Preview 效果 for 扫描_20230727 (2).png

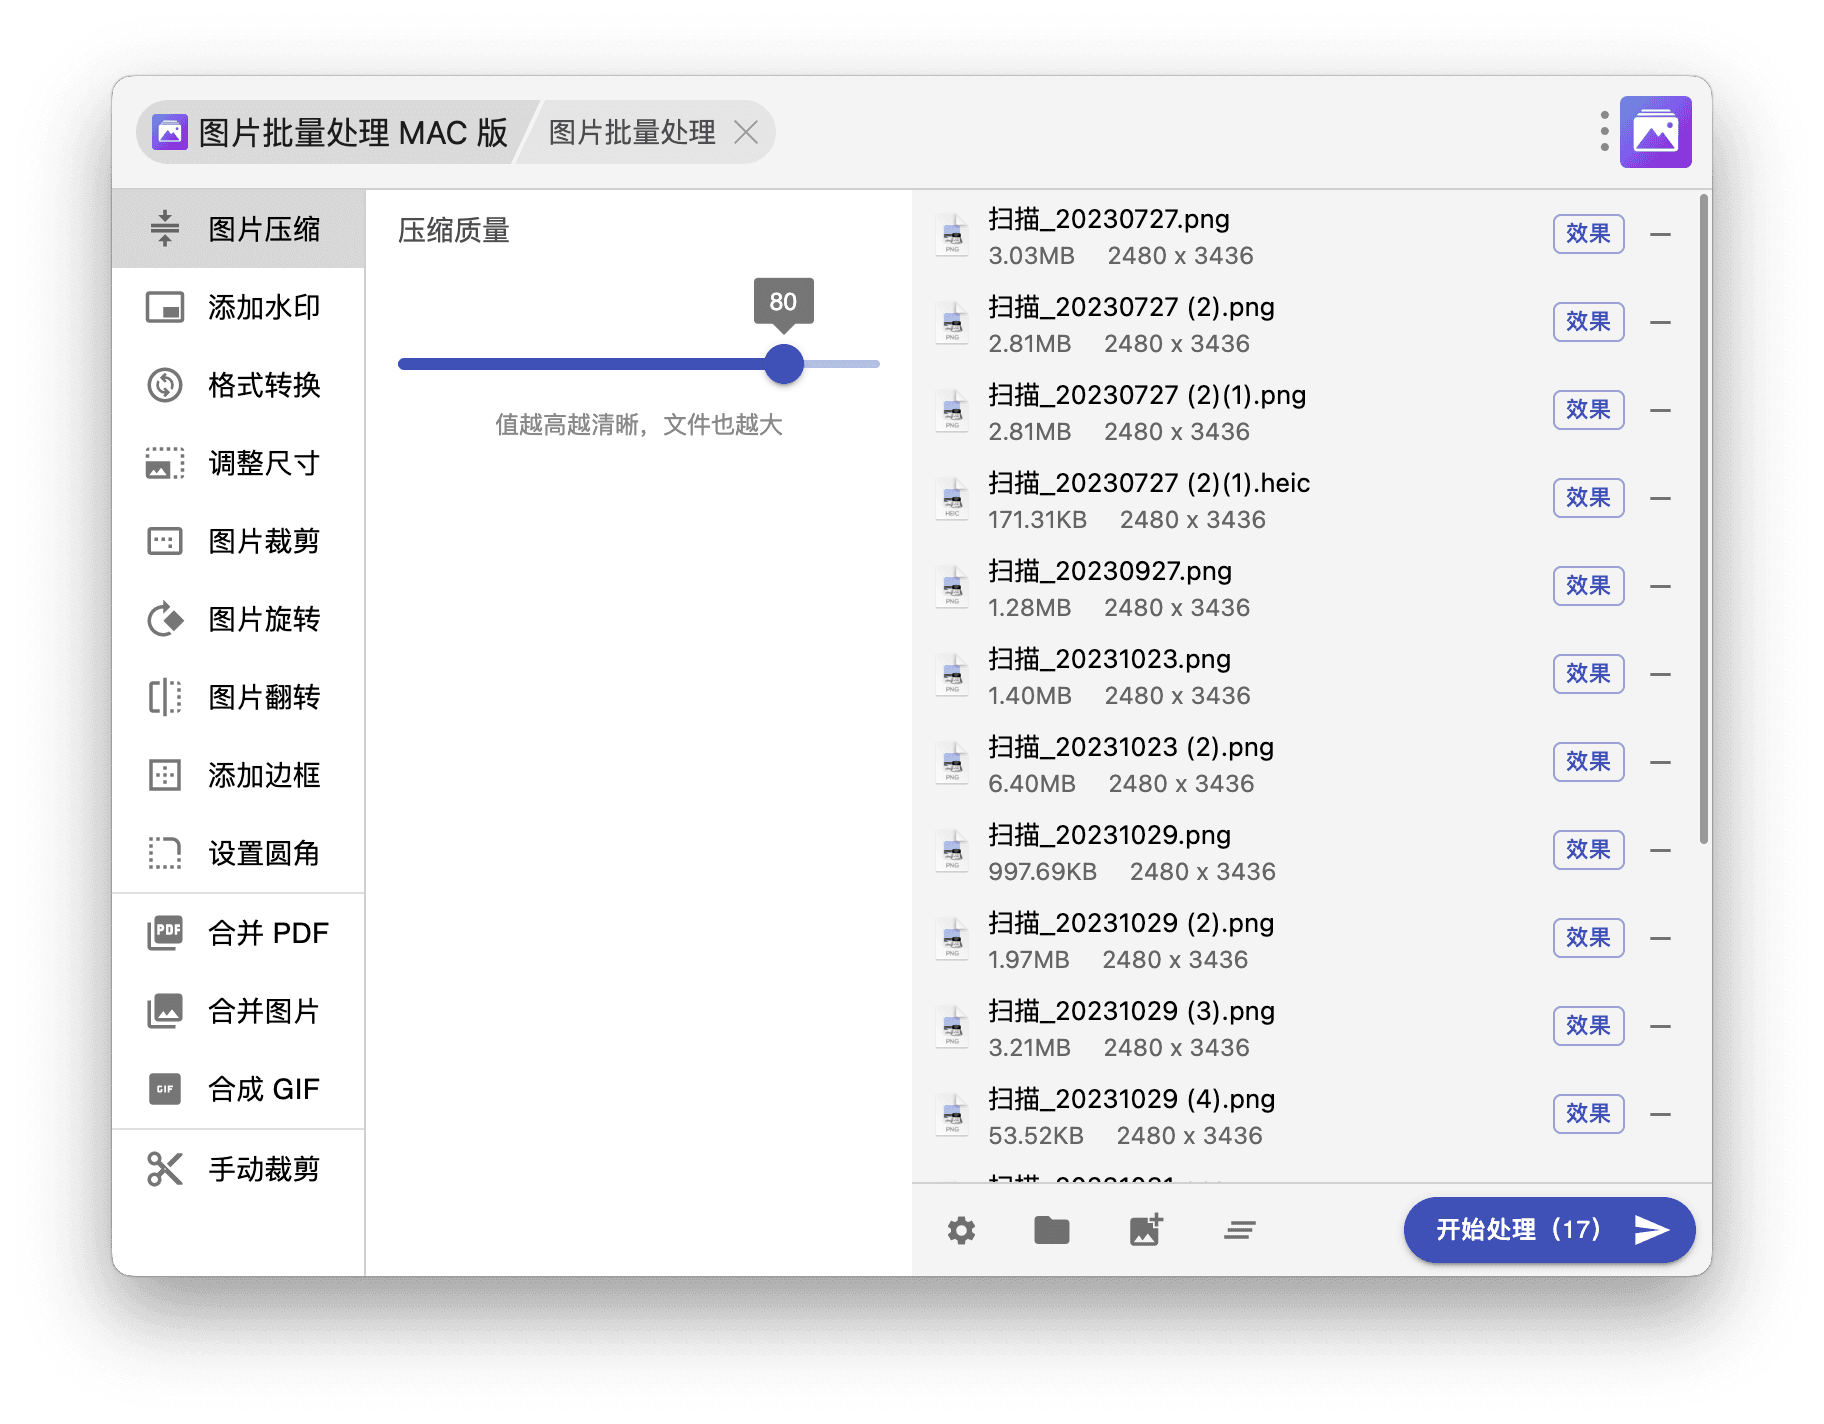coord(1588,322)
